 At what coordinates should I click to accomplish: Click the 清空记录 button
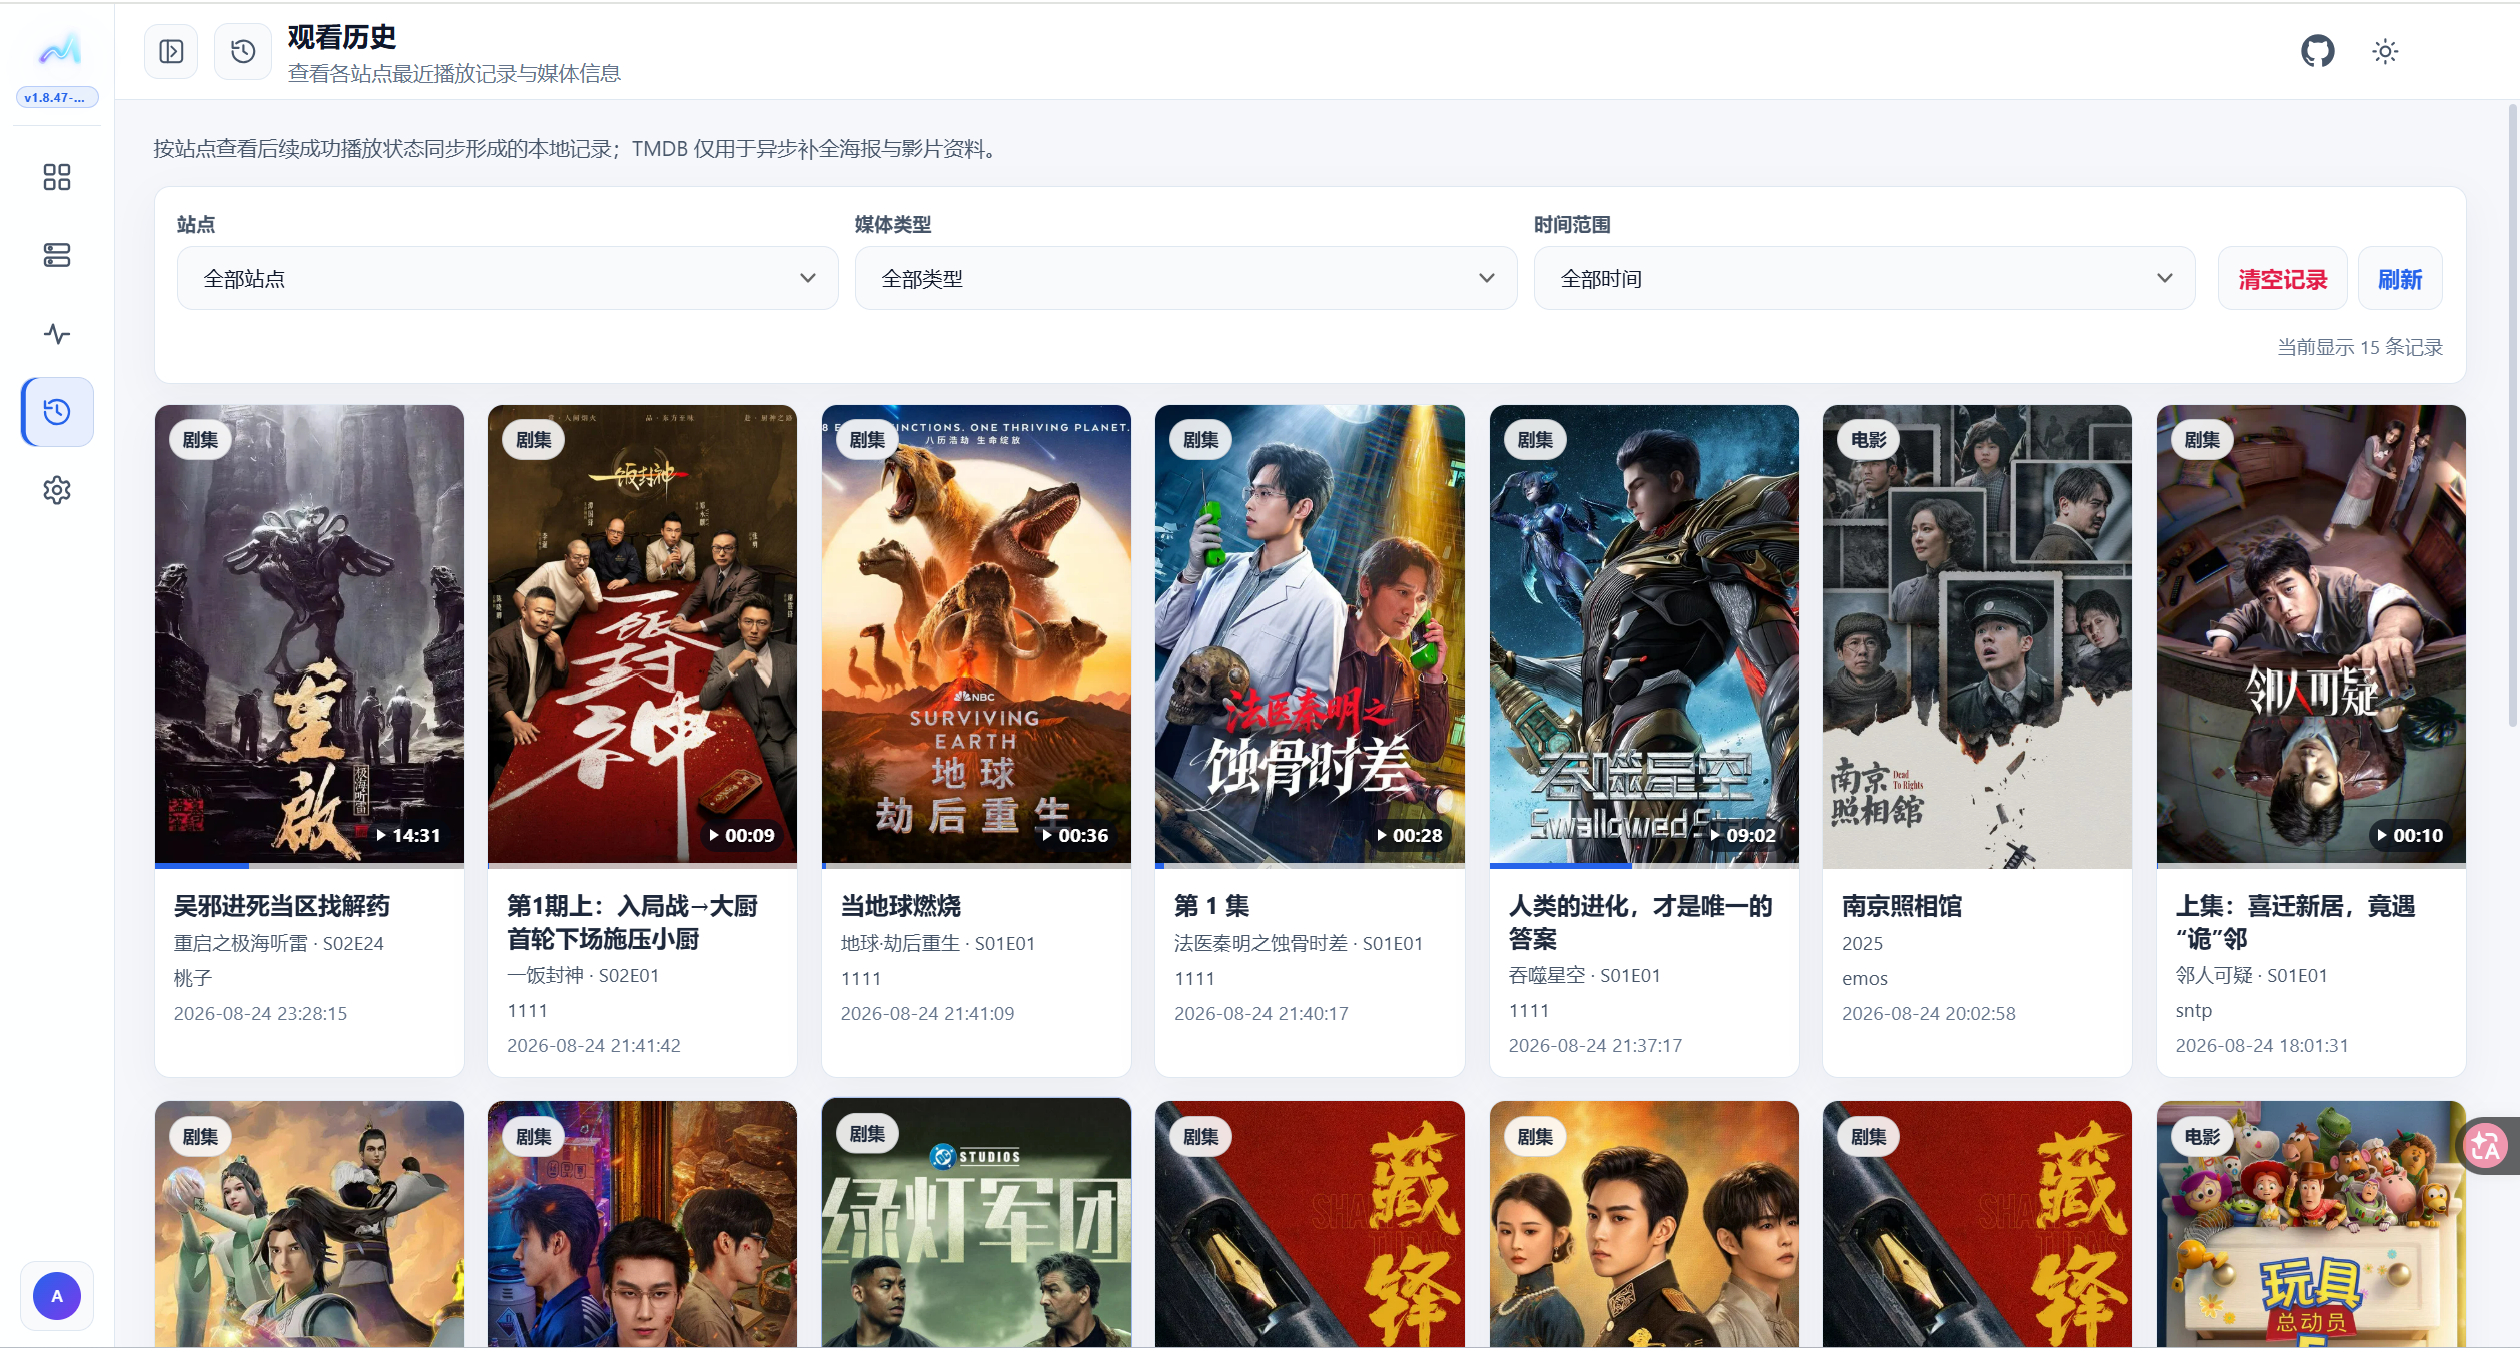pos(2282,279)
